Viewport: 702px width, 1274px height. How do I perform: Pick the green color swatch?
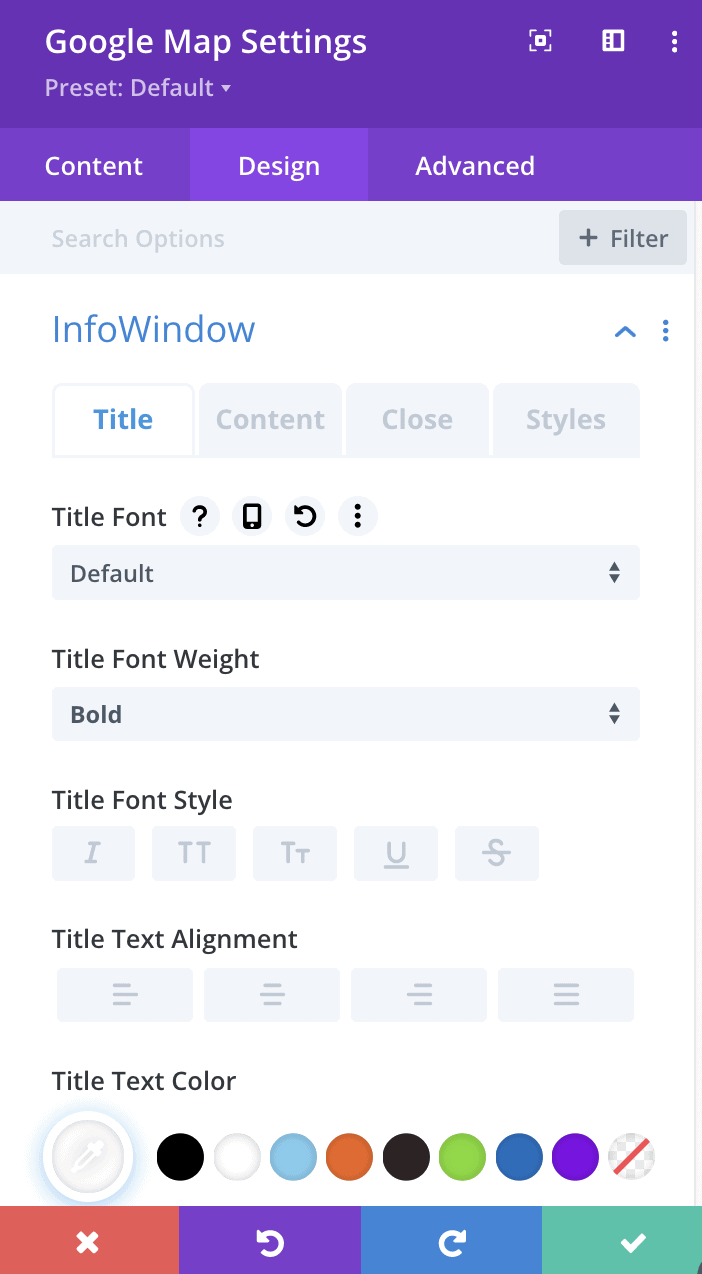click(x=462, y=1157)
